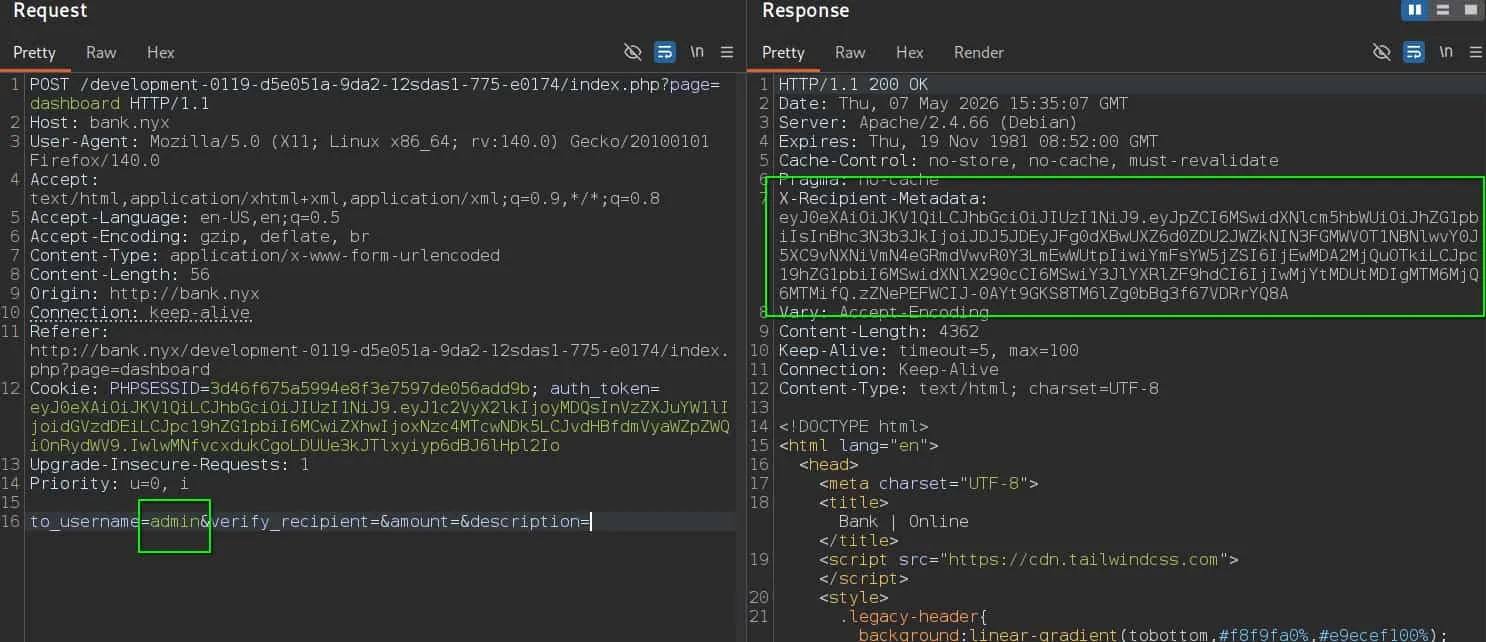Place cursor after 'description=' in body
The height and width of the screenshot is (642, 1486).
click(591, 522)
